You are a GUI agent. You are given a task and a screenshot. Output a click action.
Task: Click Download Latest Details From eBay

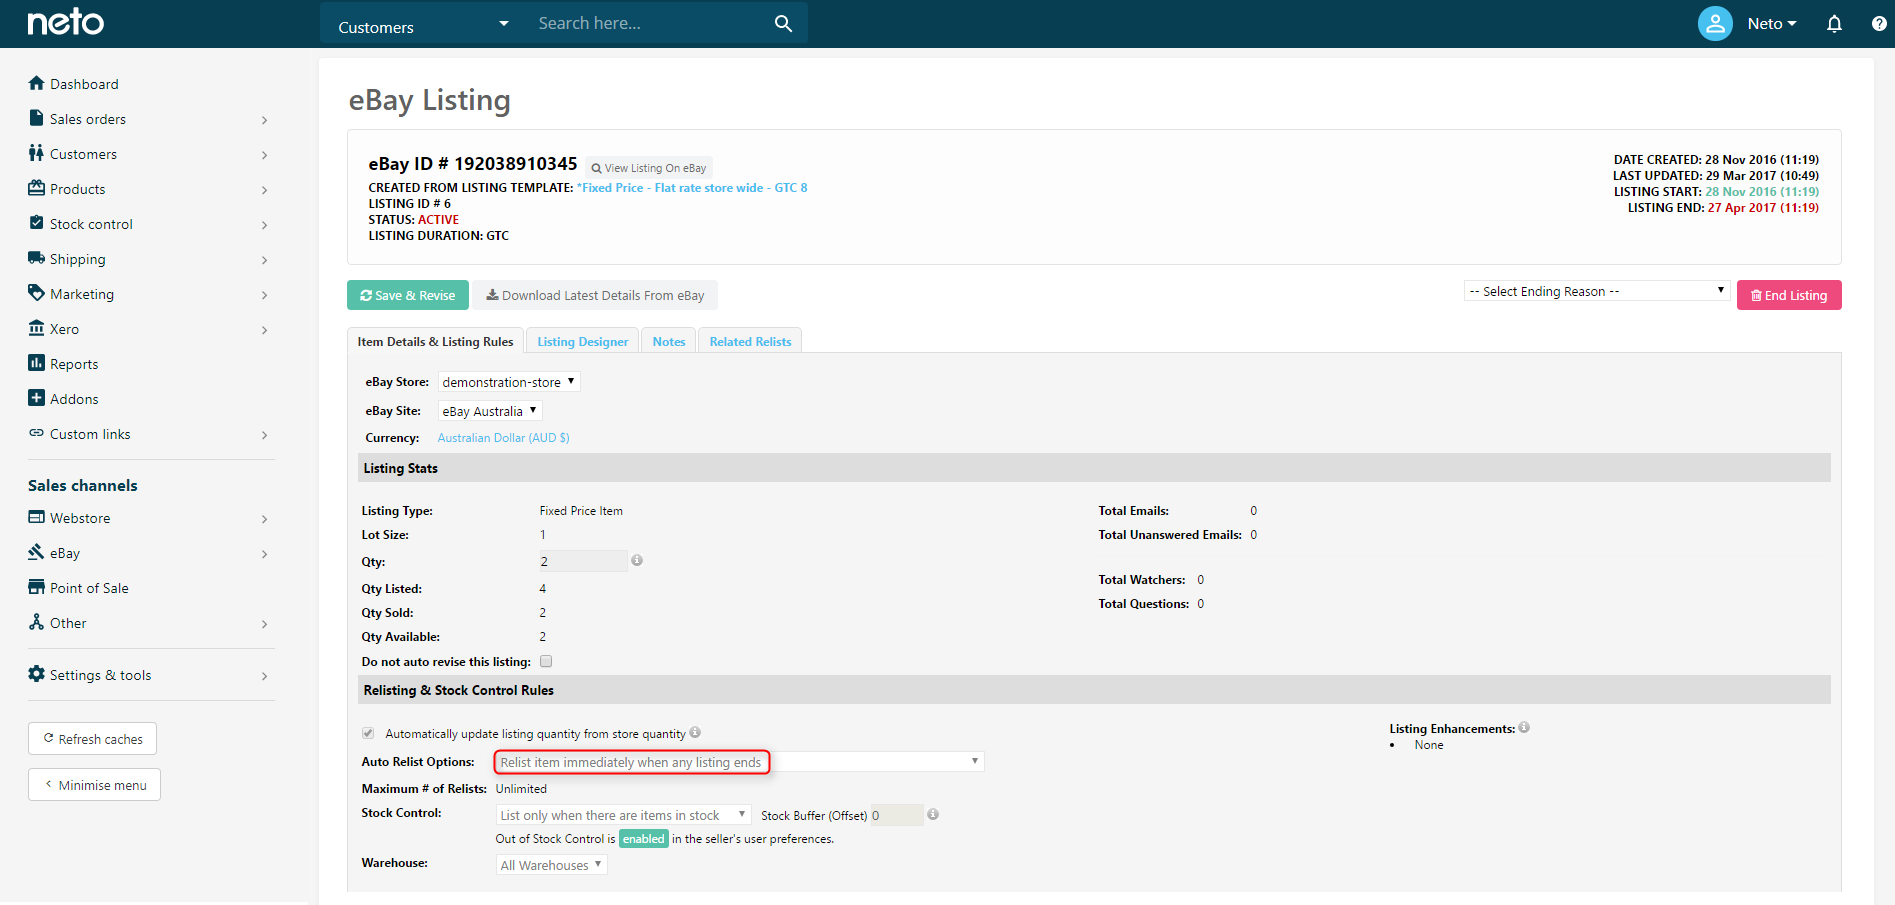(595, 295)
